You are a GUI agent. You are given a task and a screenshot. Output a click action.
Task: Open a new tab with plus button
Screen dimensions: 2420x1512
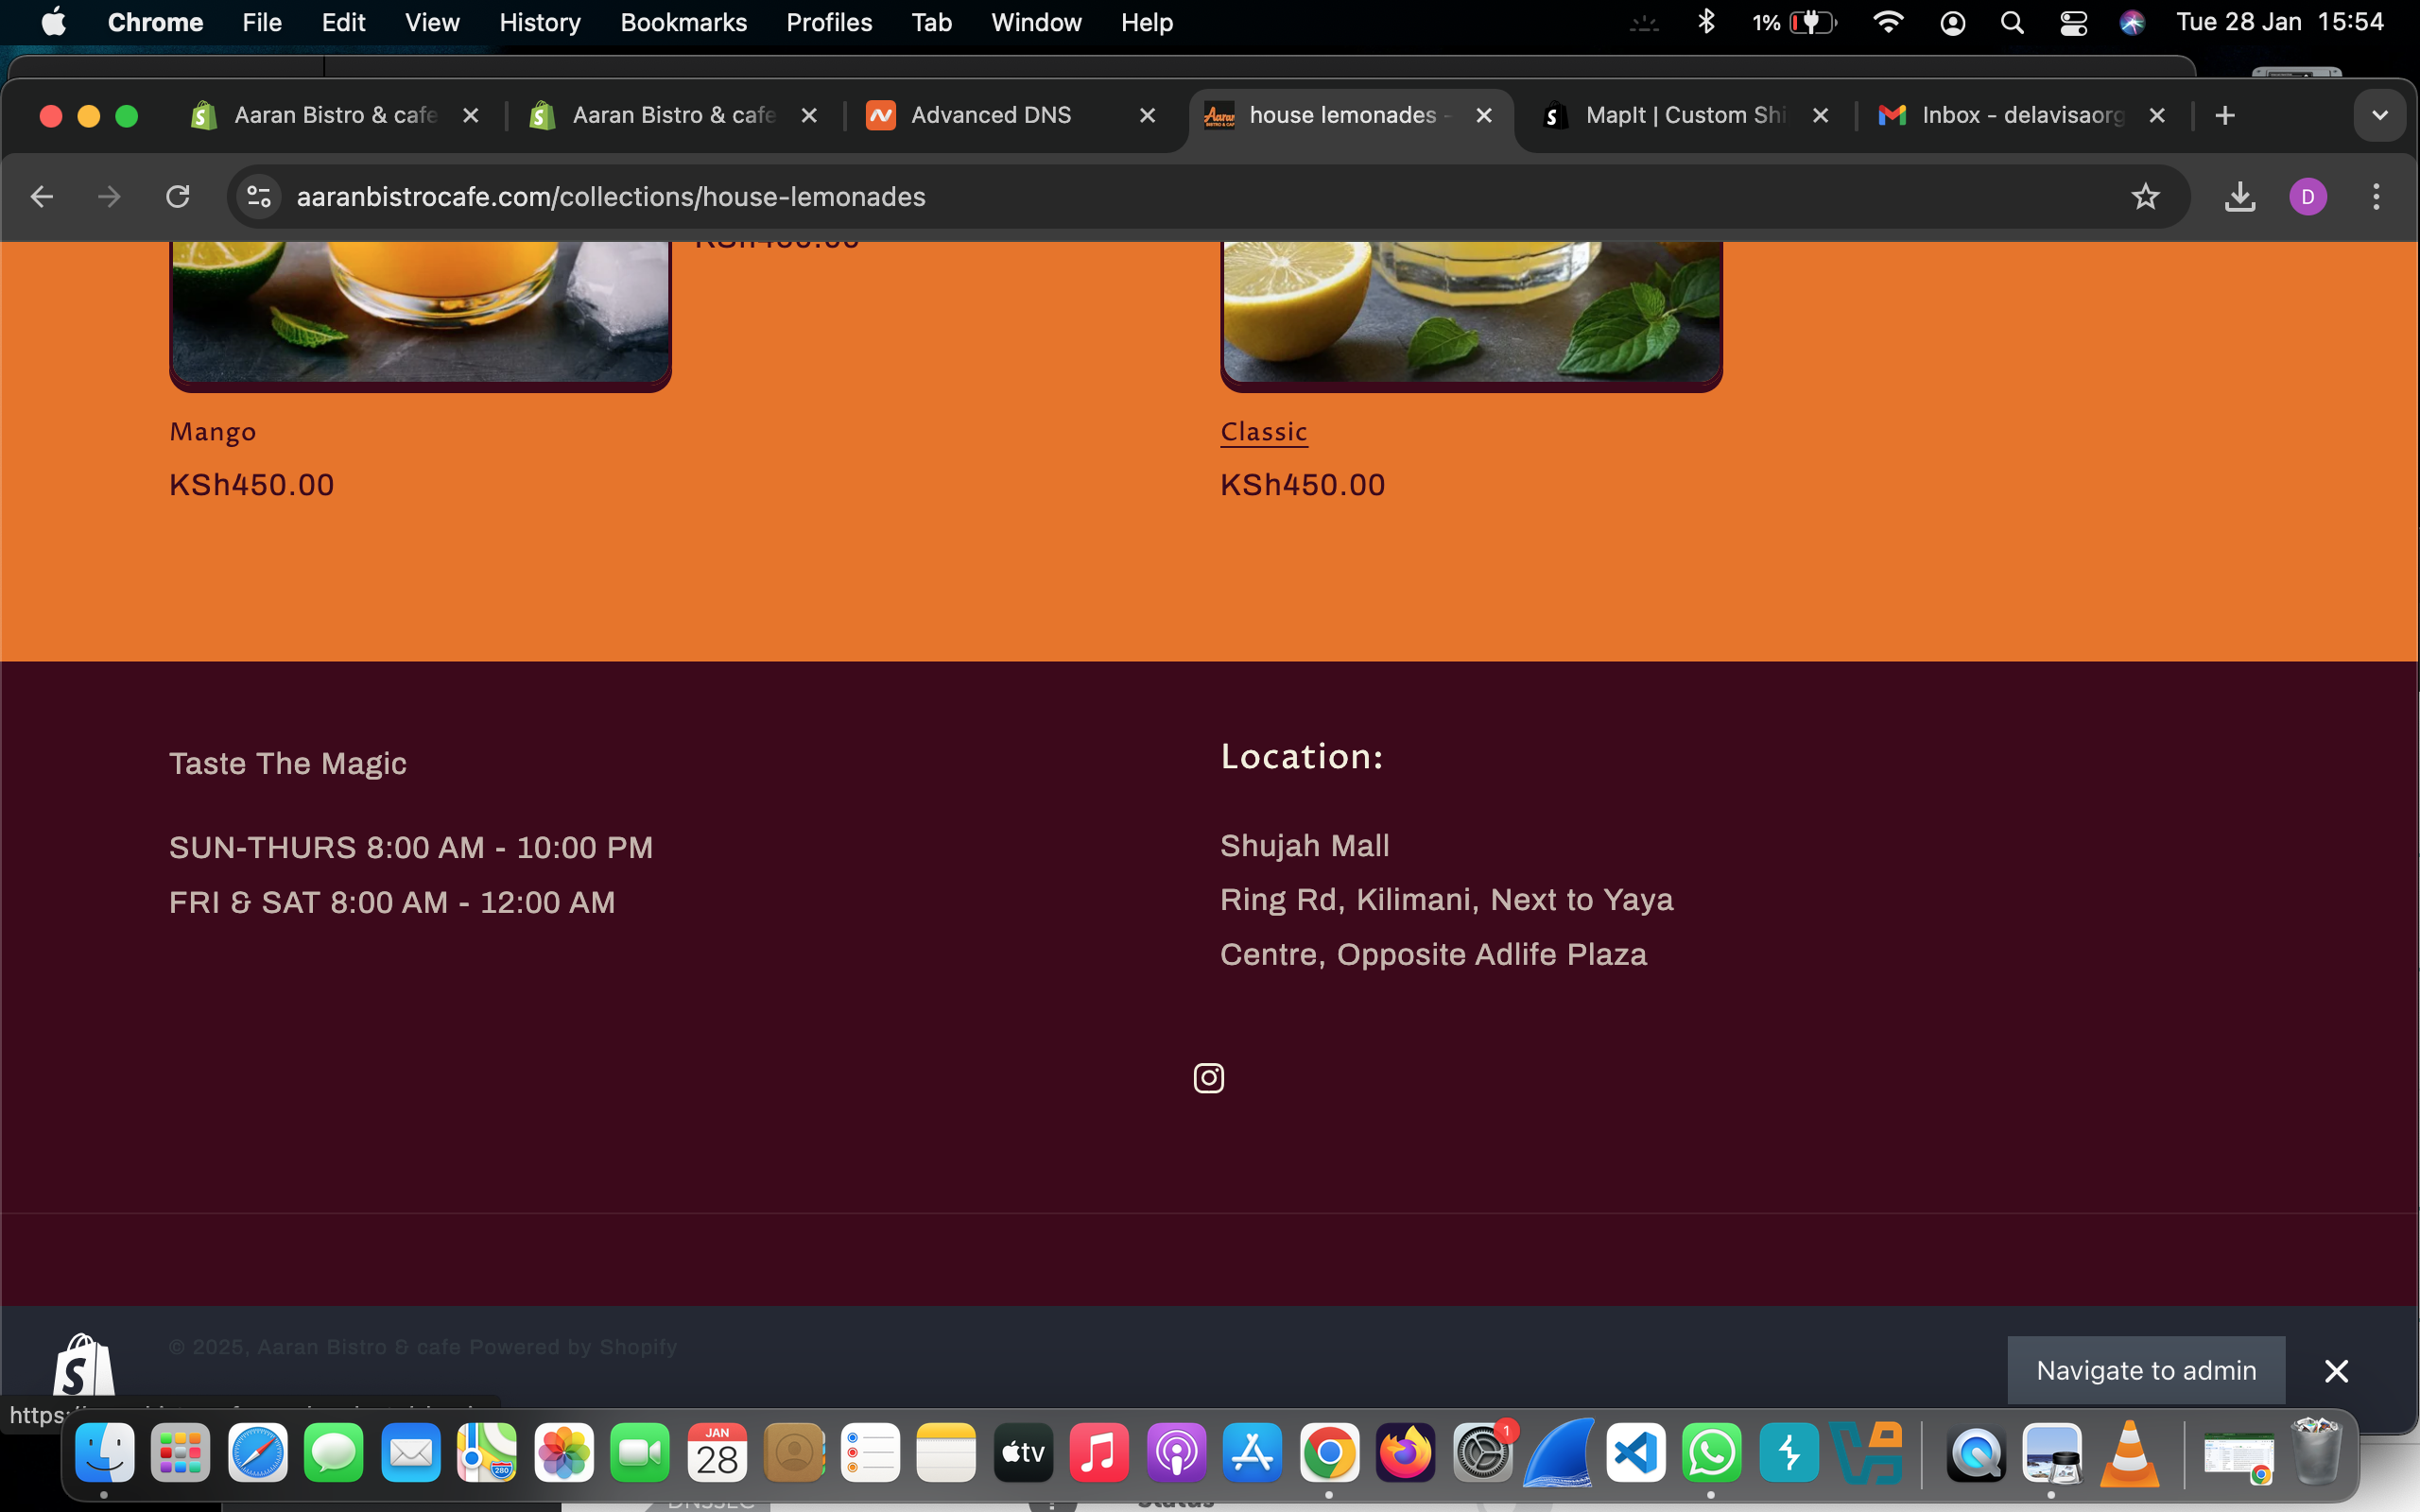(x=2225, y=116)
